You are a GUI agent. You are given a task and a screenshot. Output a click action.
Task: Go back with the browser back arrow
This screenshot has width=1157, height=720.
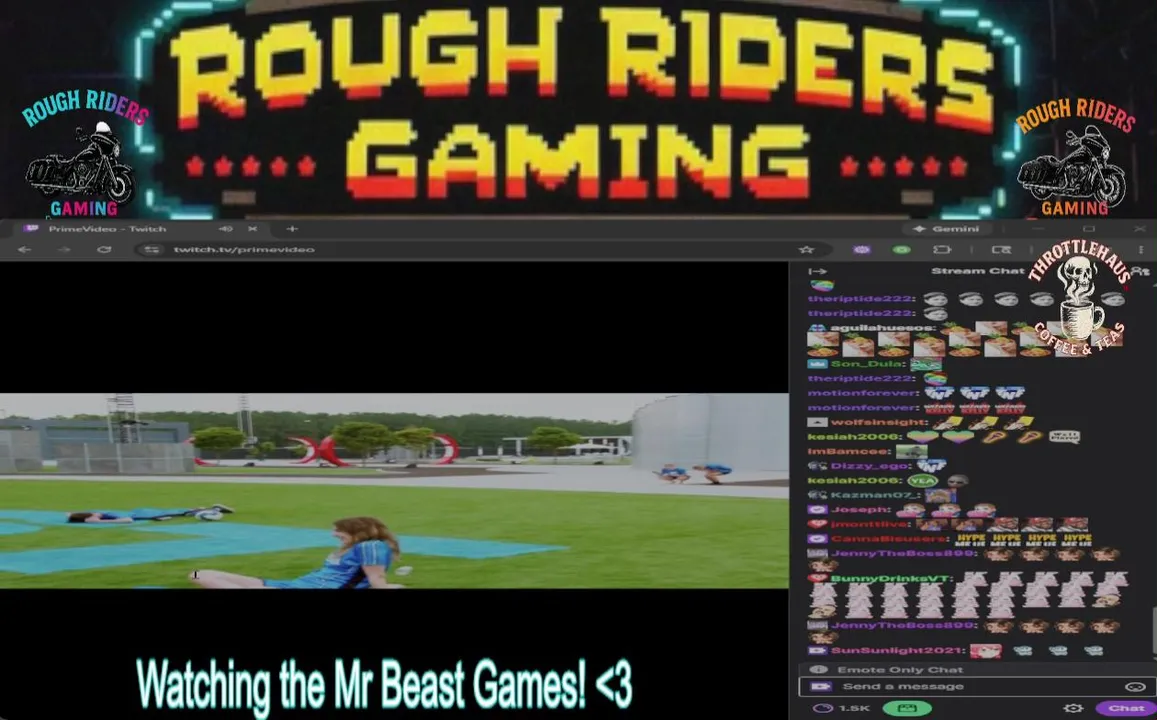tap(25, 249)
